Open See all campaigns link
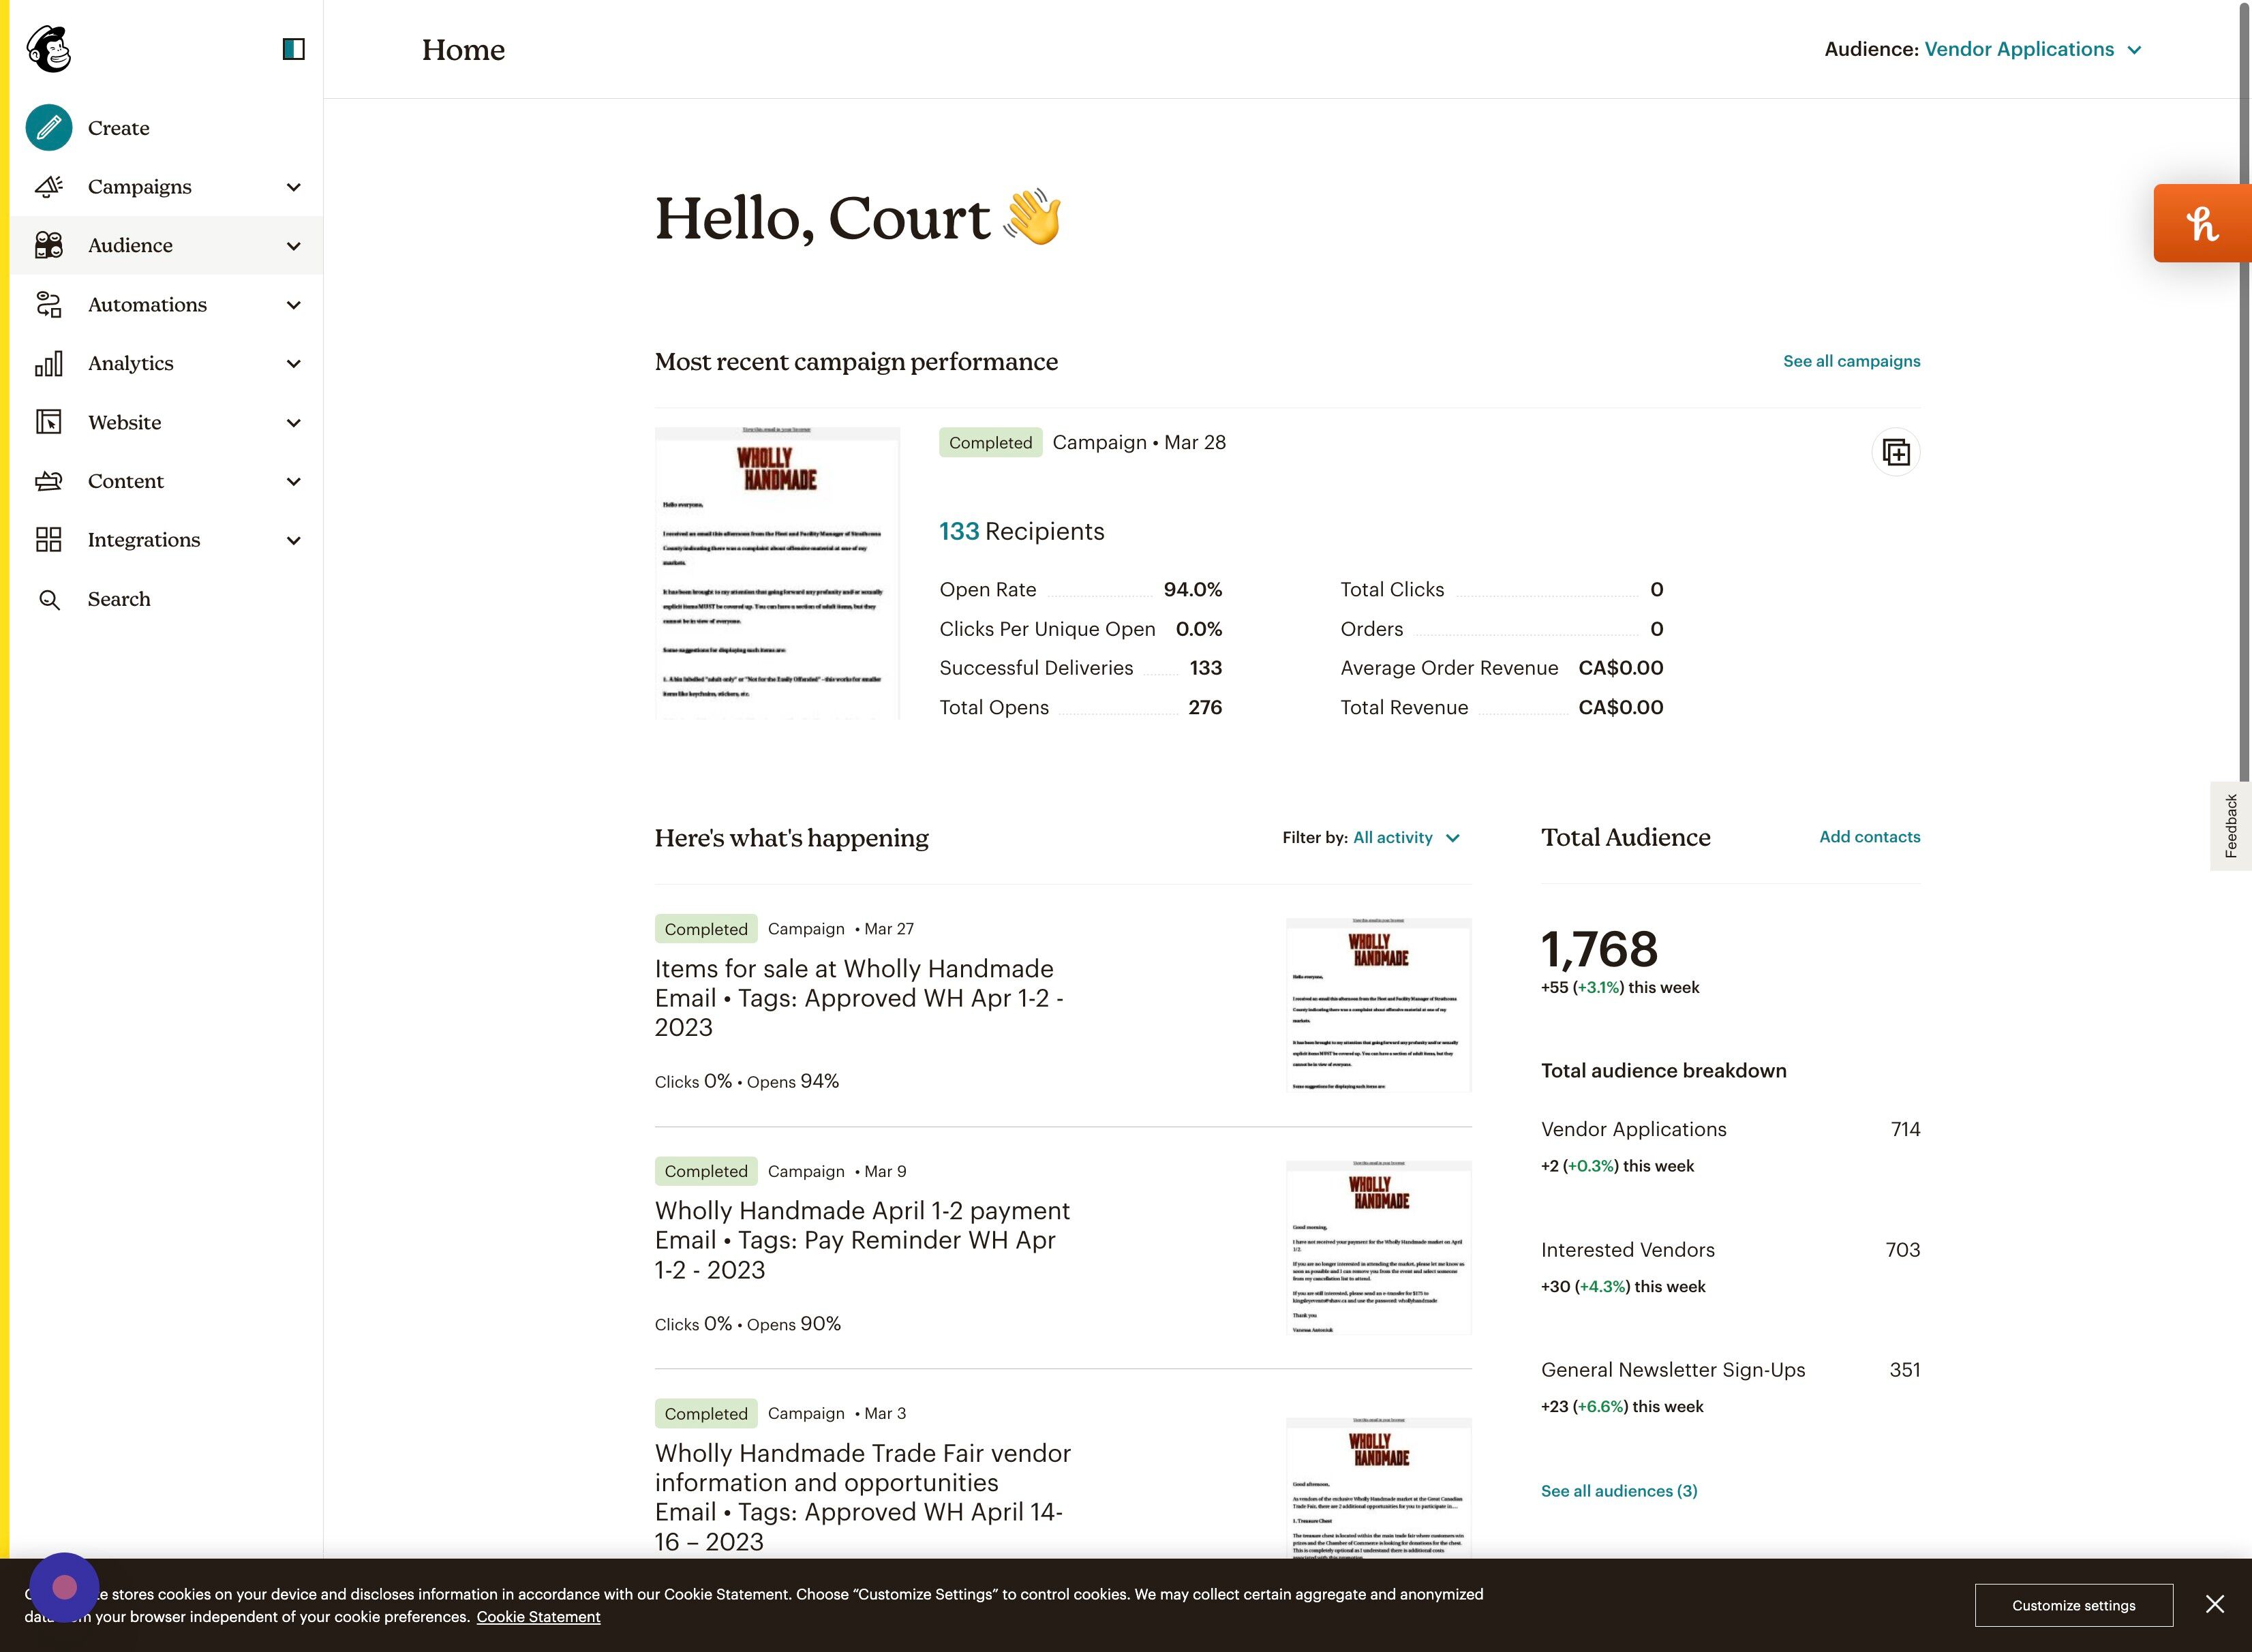2252x1652 pixels. (x=1851, y=361)
